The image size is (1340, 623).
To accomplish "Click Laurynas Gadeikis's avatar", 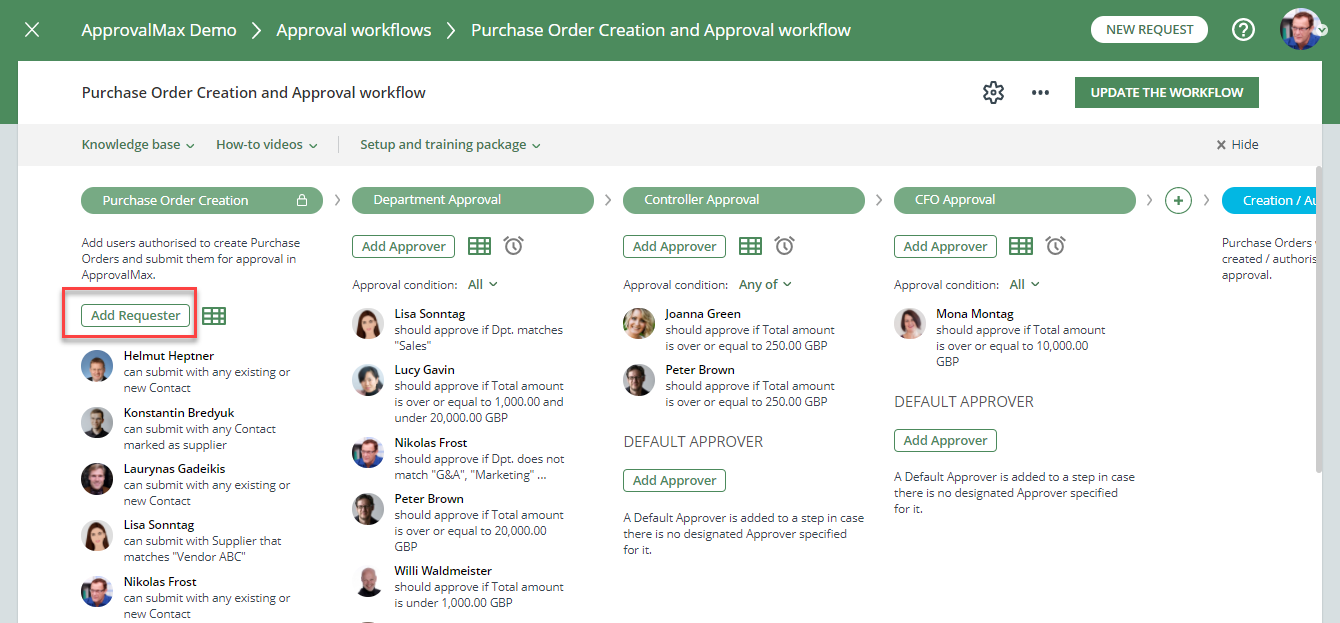I will [97, 479].
